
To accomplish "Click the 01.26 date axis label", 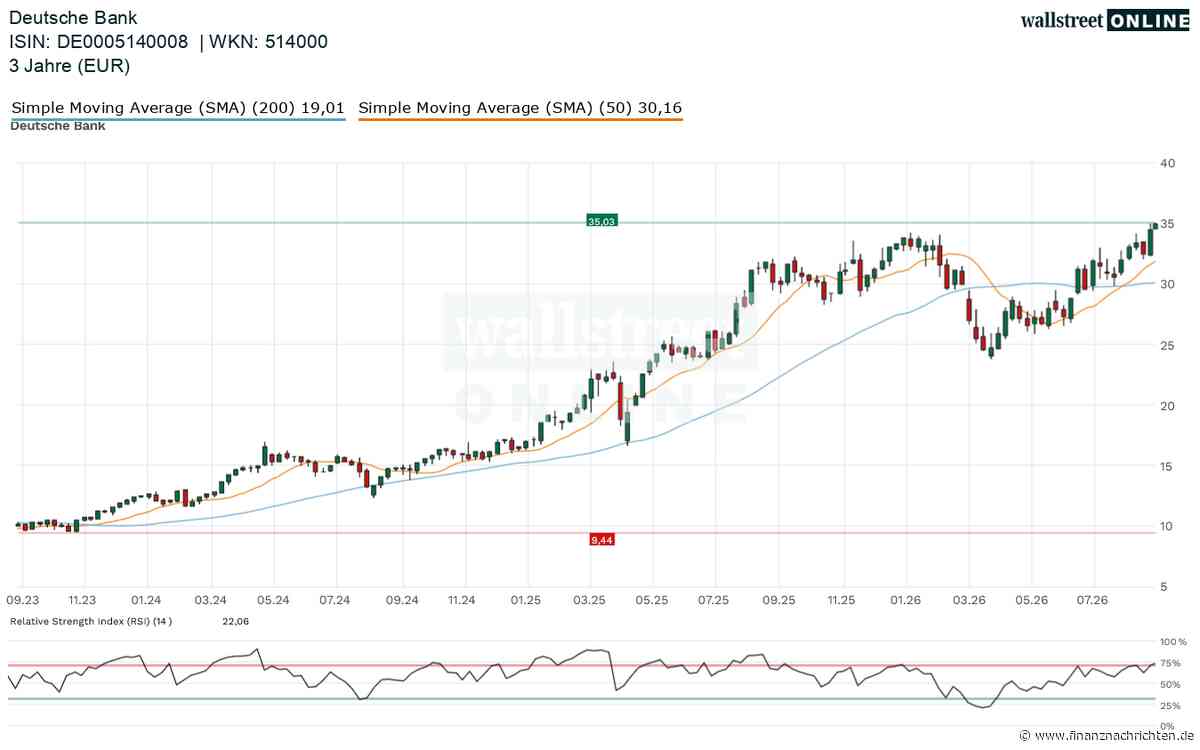I will [x=905, y=601].
